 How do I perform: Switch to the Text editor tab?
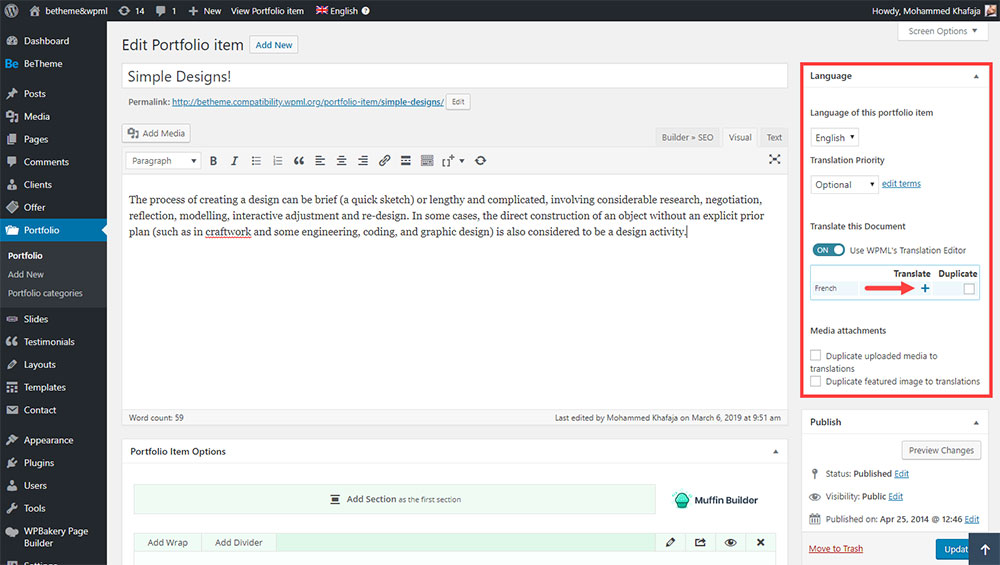point(774,138)
